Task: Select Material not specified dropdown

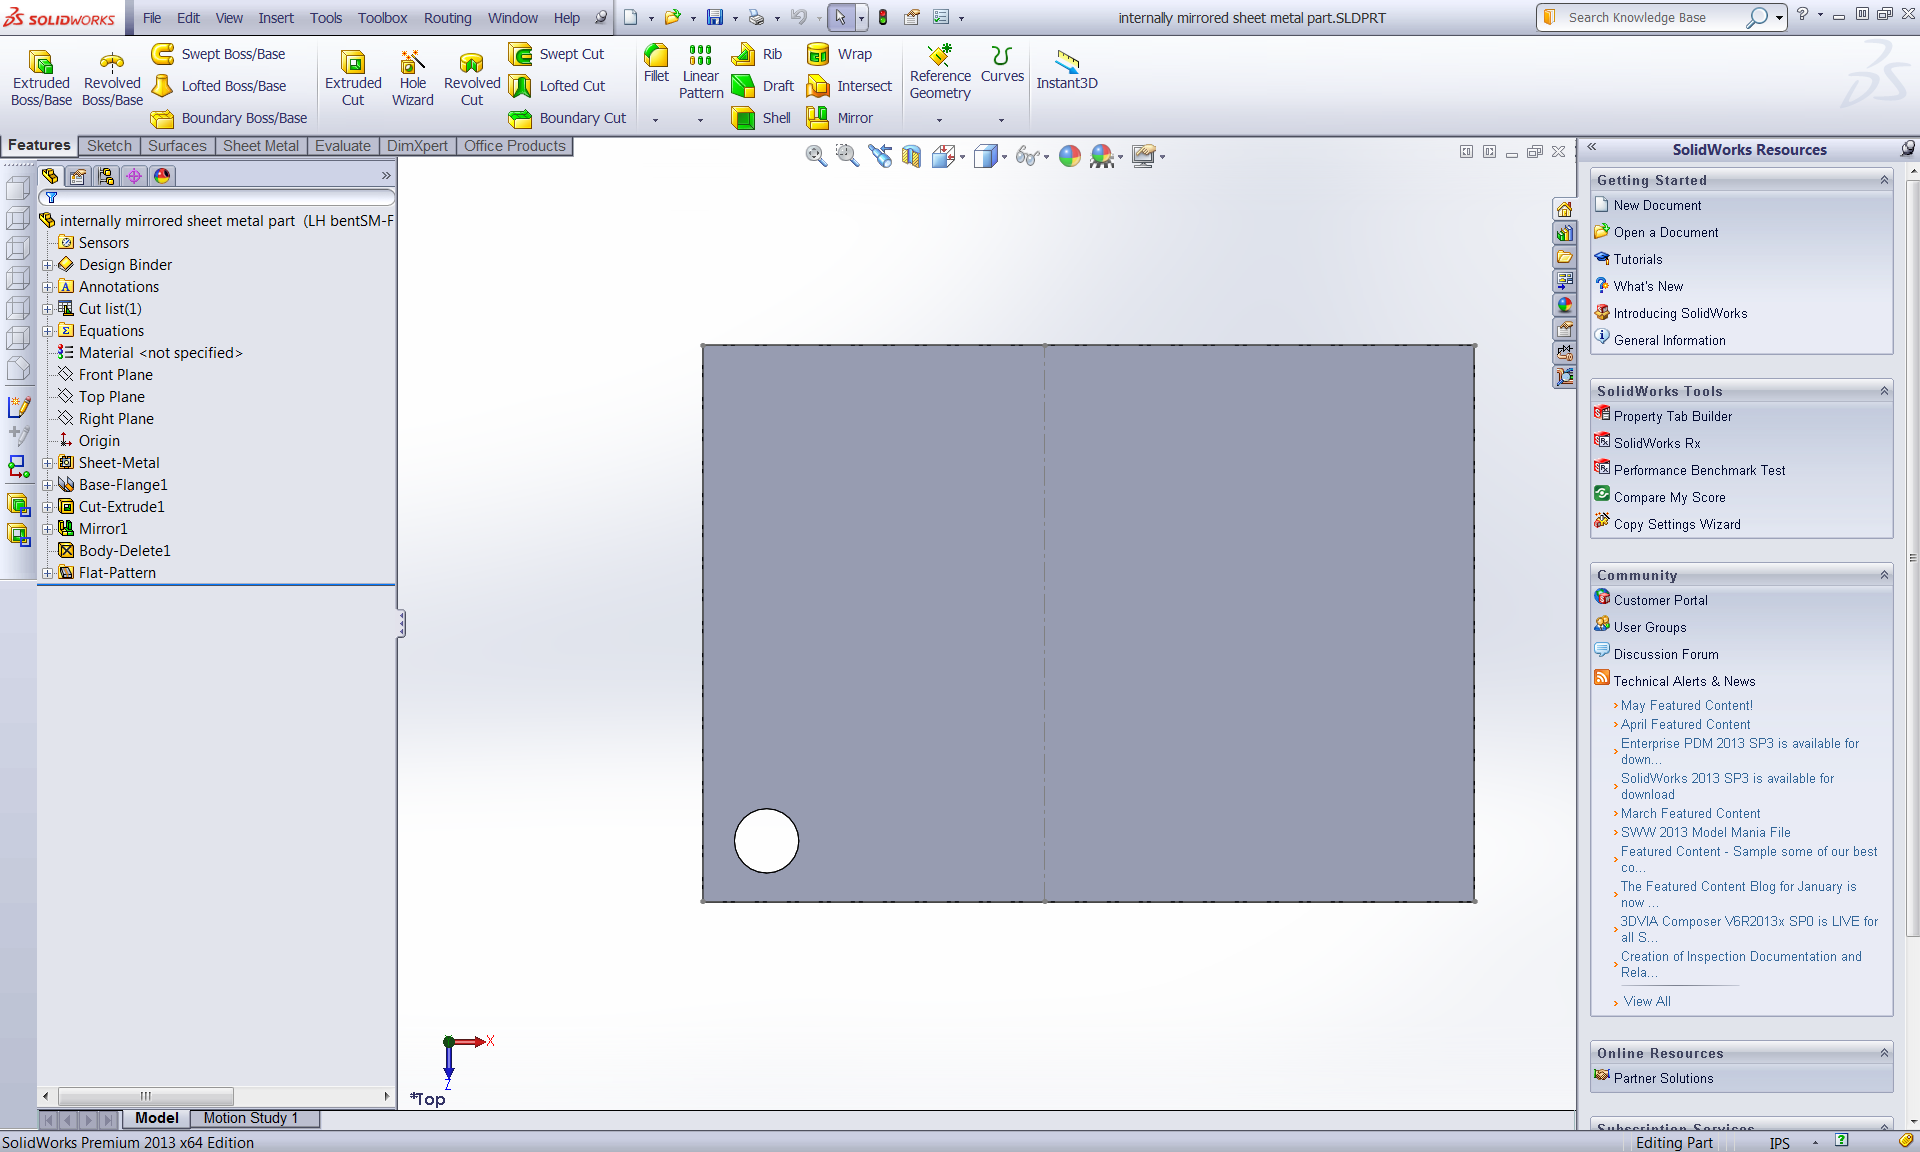Action: (160, 351)
